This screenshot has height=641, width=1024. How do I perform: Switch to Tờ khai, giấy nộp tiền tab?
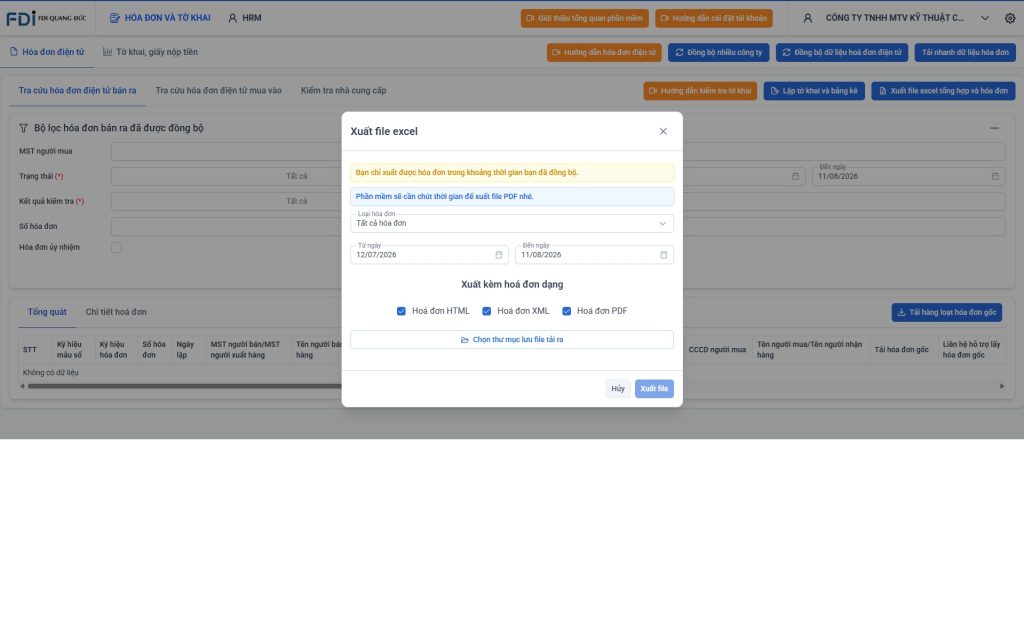click(150, 52)
